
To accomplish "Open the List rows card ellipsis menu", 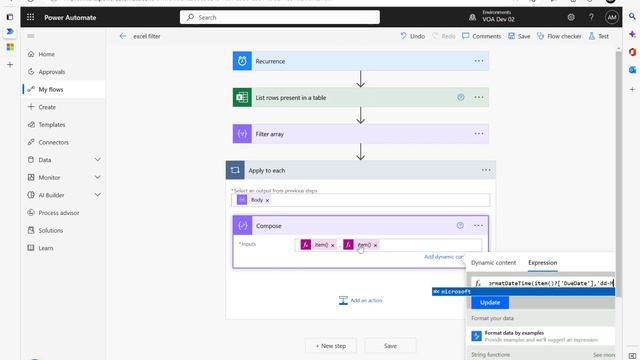I will pos(479,97).
